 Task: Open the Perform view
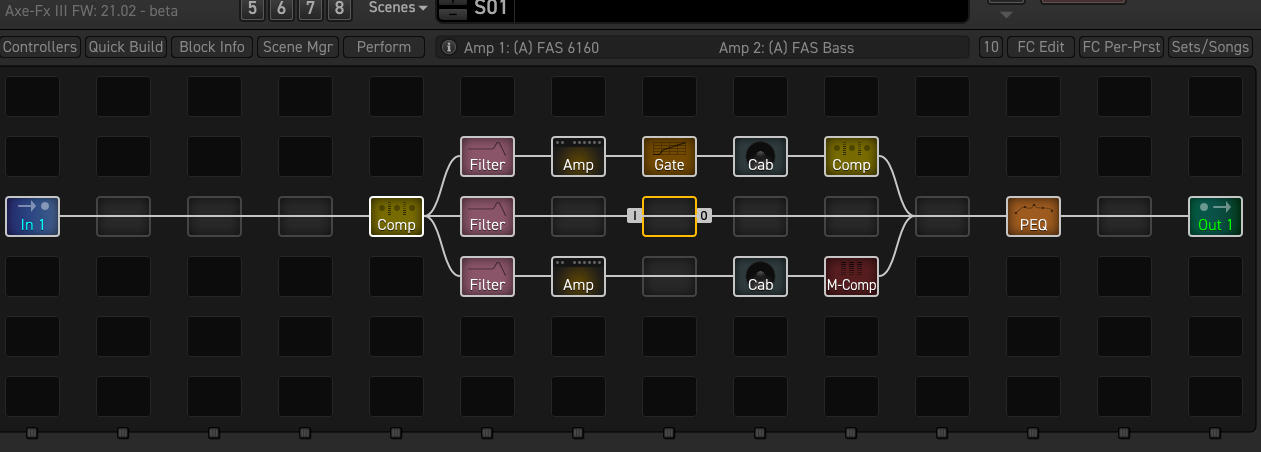[x=384, y=47]
